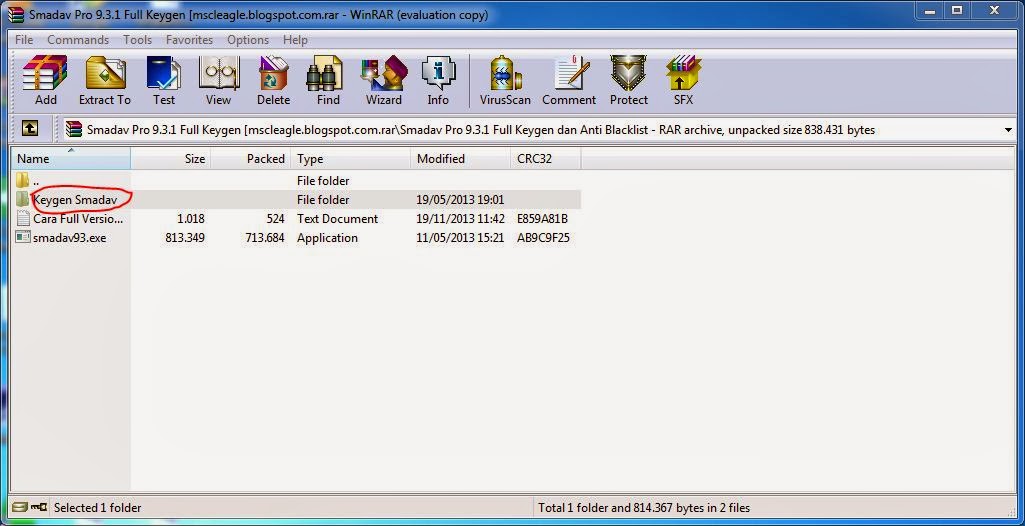The image size is (1025, 526).
Task: Select the Cara Full Versio... file name
Action: click(78, 219)
